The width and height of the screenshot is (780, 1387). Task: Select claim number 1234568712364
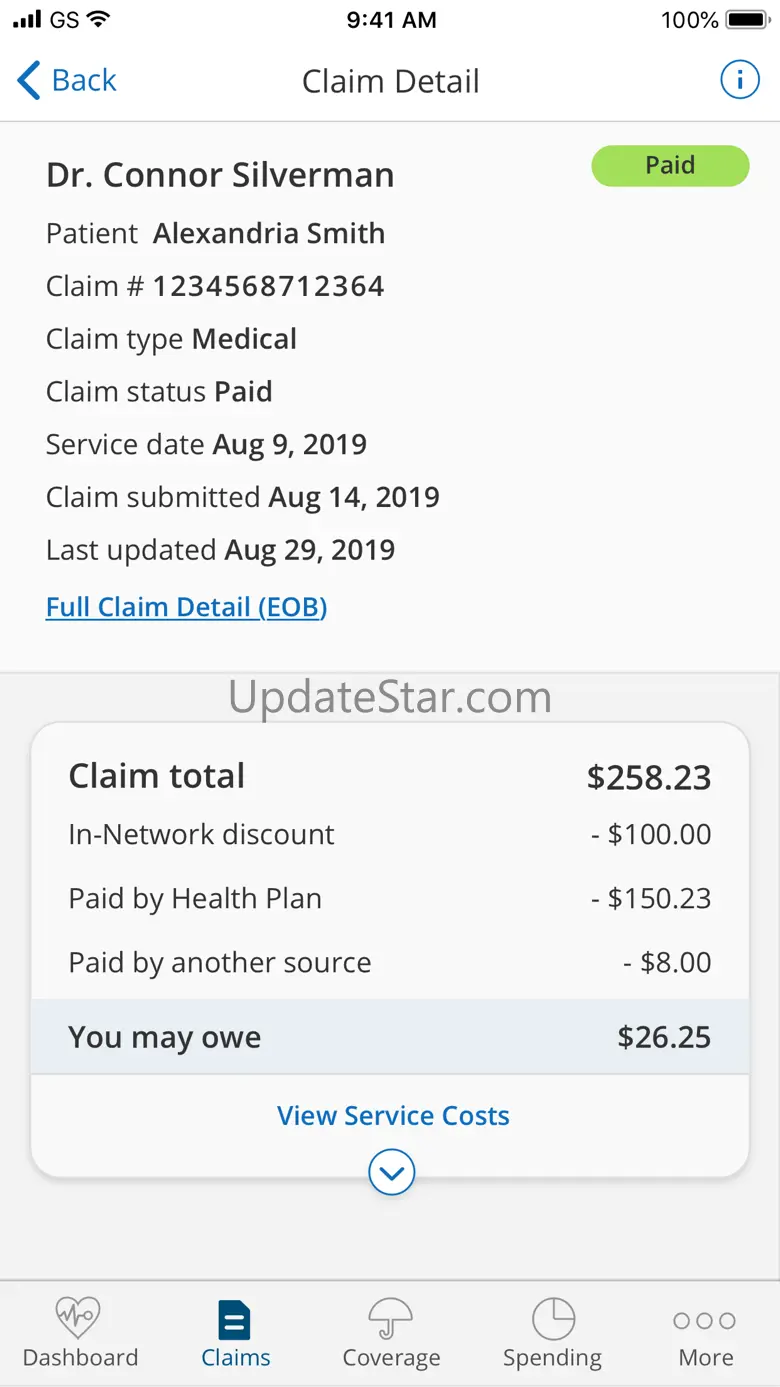(x=268, y=286)
